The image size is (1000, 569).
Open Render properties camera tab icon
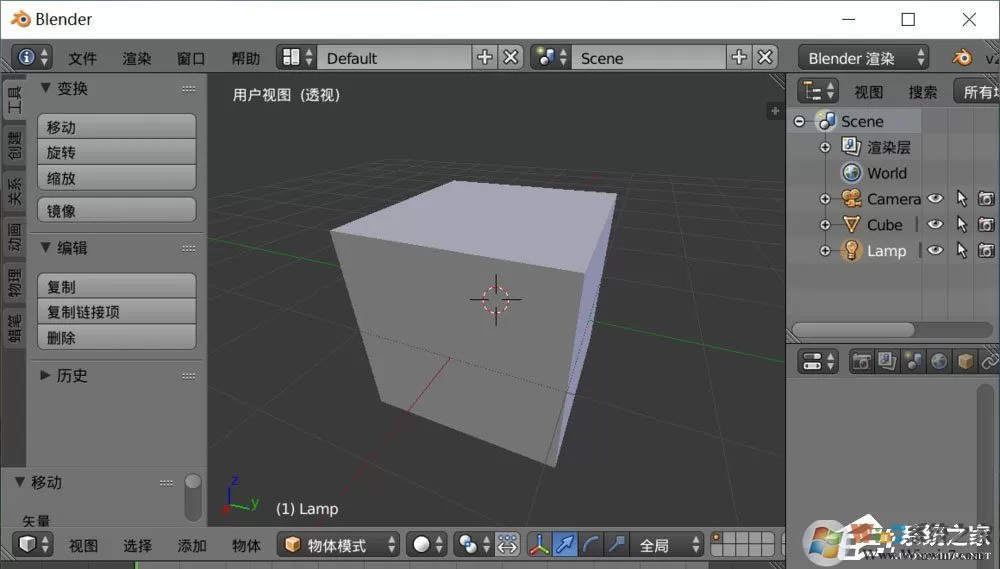click(861, 362)
